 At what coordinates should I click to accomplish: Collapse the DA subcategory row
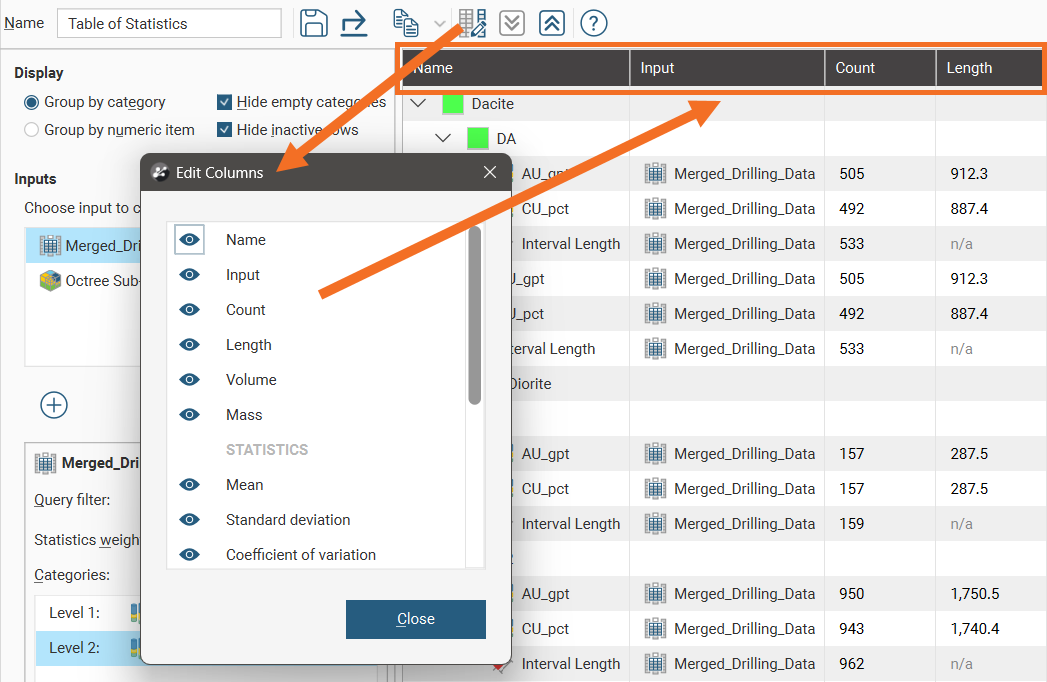tap(444, 139)
